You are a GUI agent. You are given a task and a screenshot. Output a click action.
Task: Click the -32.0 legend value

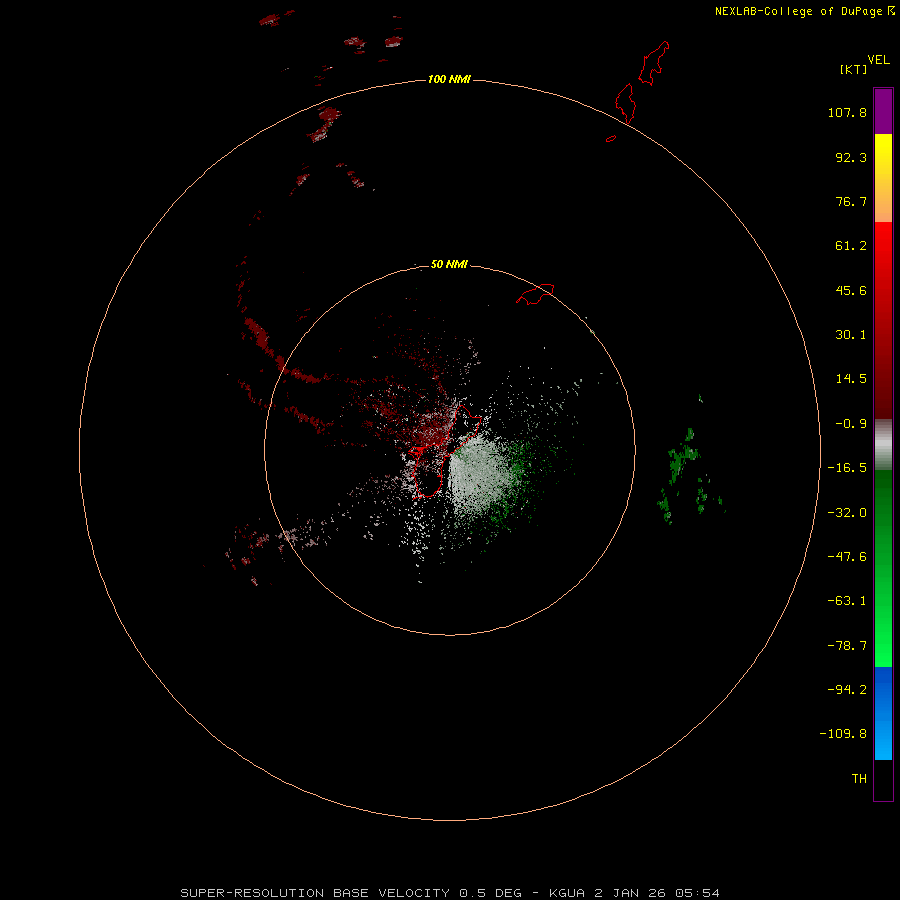847,513
